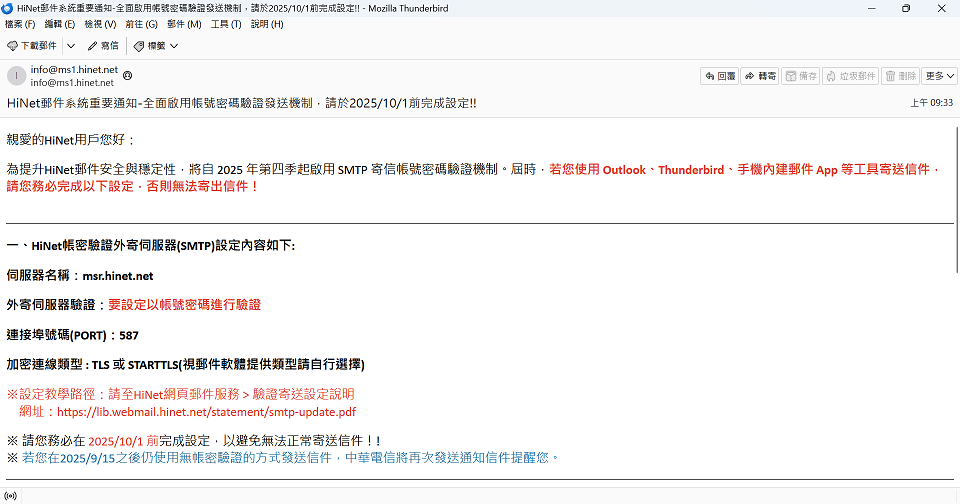Screen dimensions: 960x504
Task: Click the connection status icon in status bar
Action: tap(10, 496)
